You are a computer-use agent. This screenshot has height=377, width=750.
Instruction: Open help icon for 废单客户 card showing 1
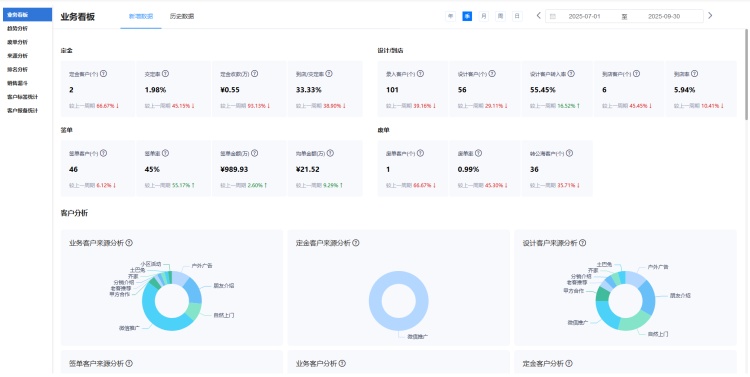tap(420, 154)
